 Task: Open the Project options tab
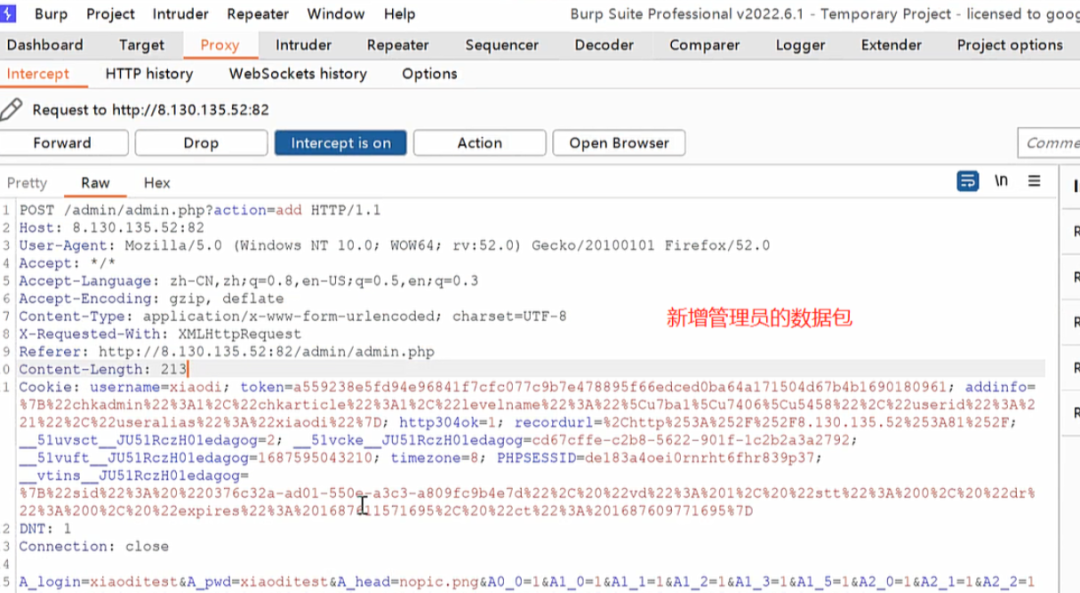[1009, 45]
